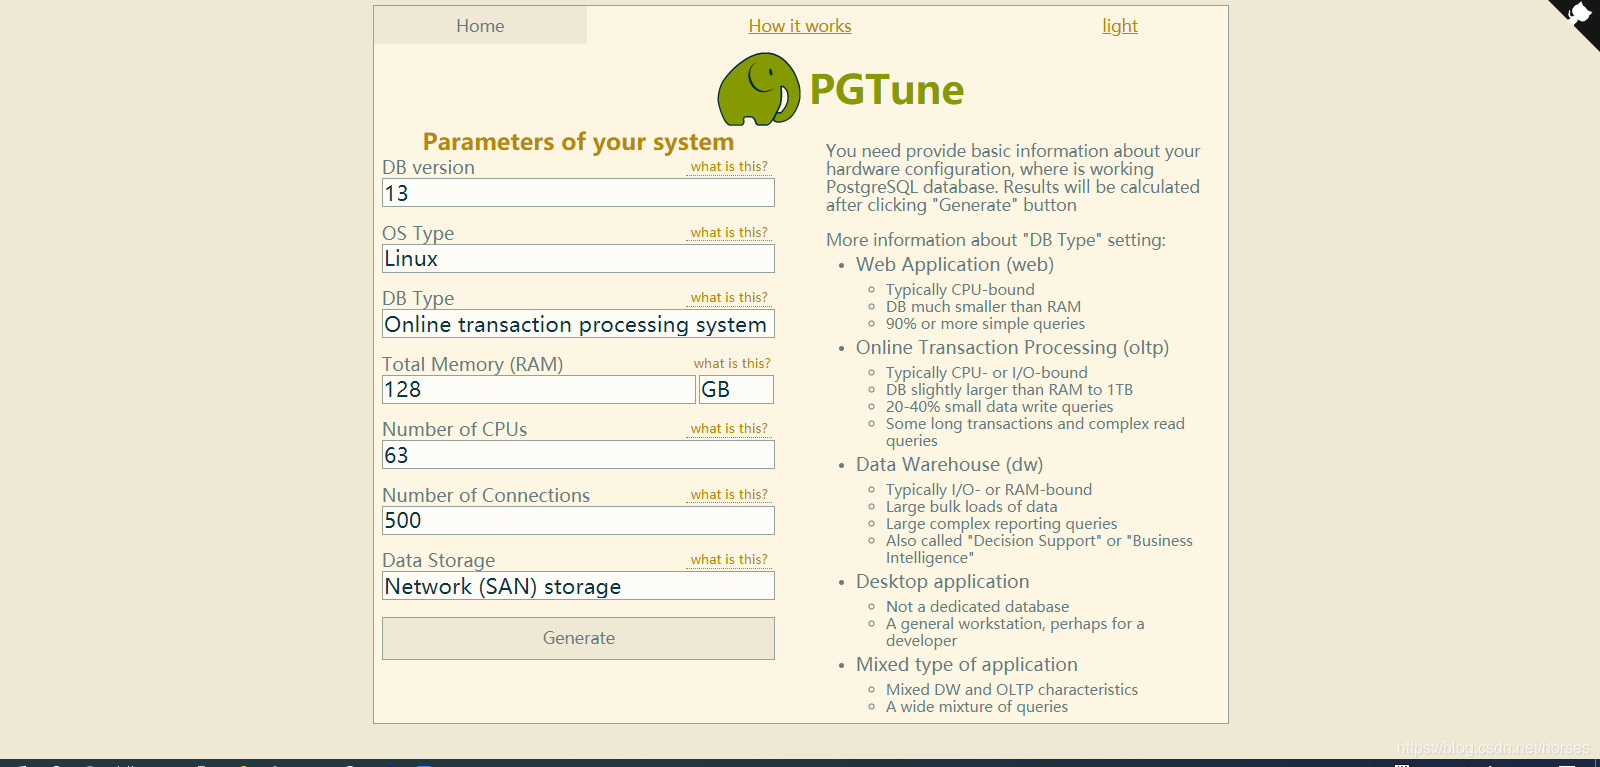Click the PGTune title text
The image size is (1600, 767).
point(886,90)
